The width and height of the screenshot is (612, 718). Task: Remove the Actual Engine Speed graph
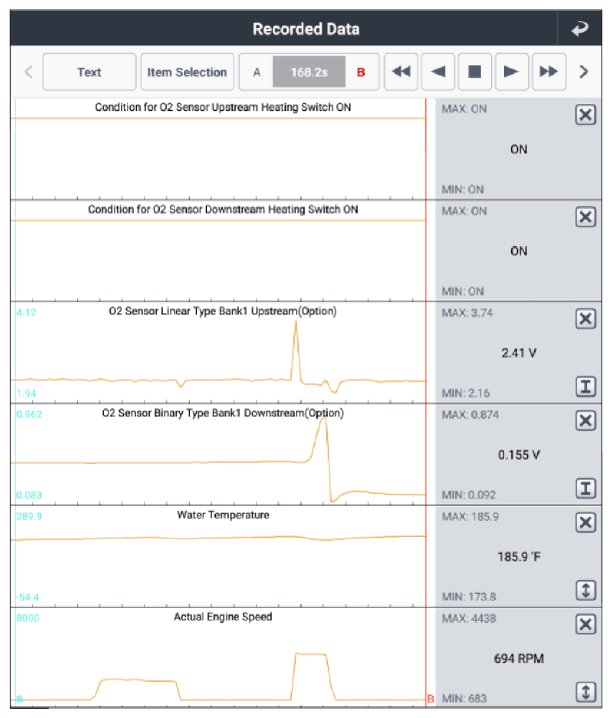coord(585,625)
